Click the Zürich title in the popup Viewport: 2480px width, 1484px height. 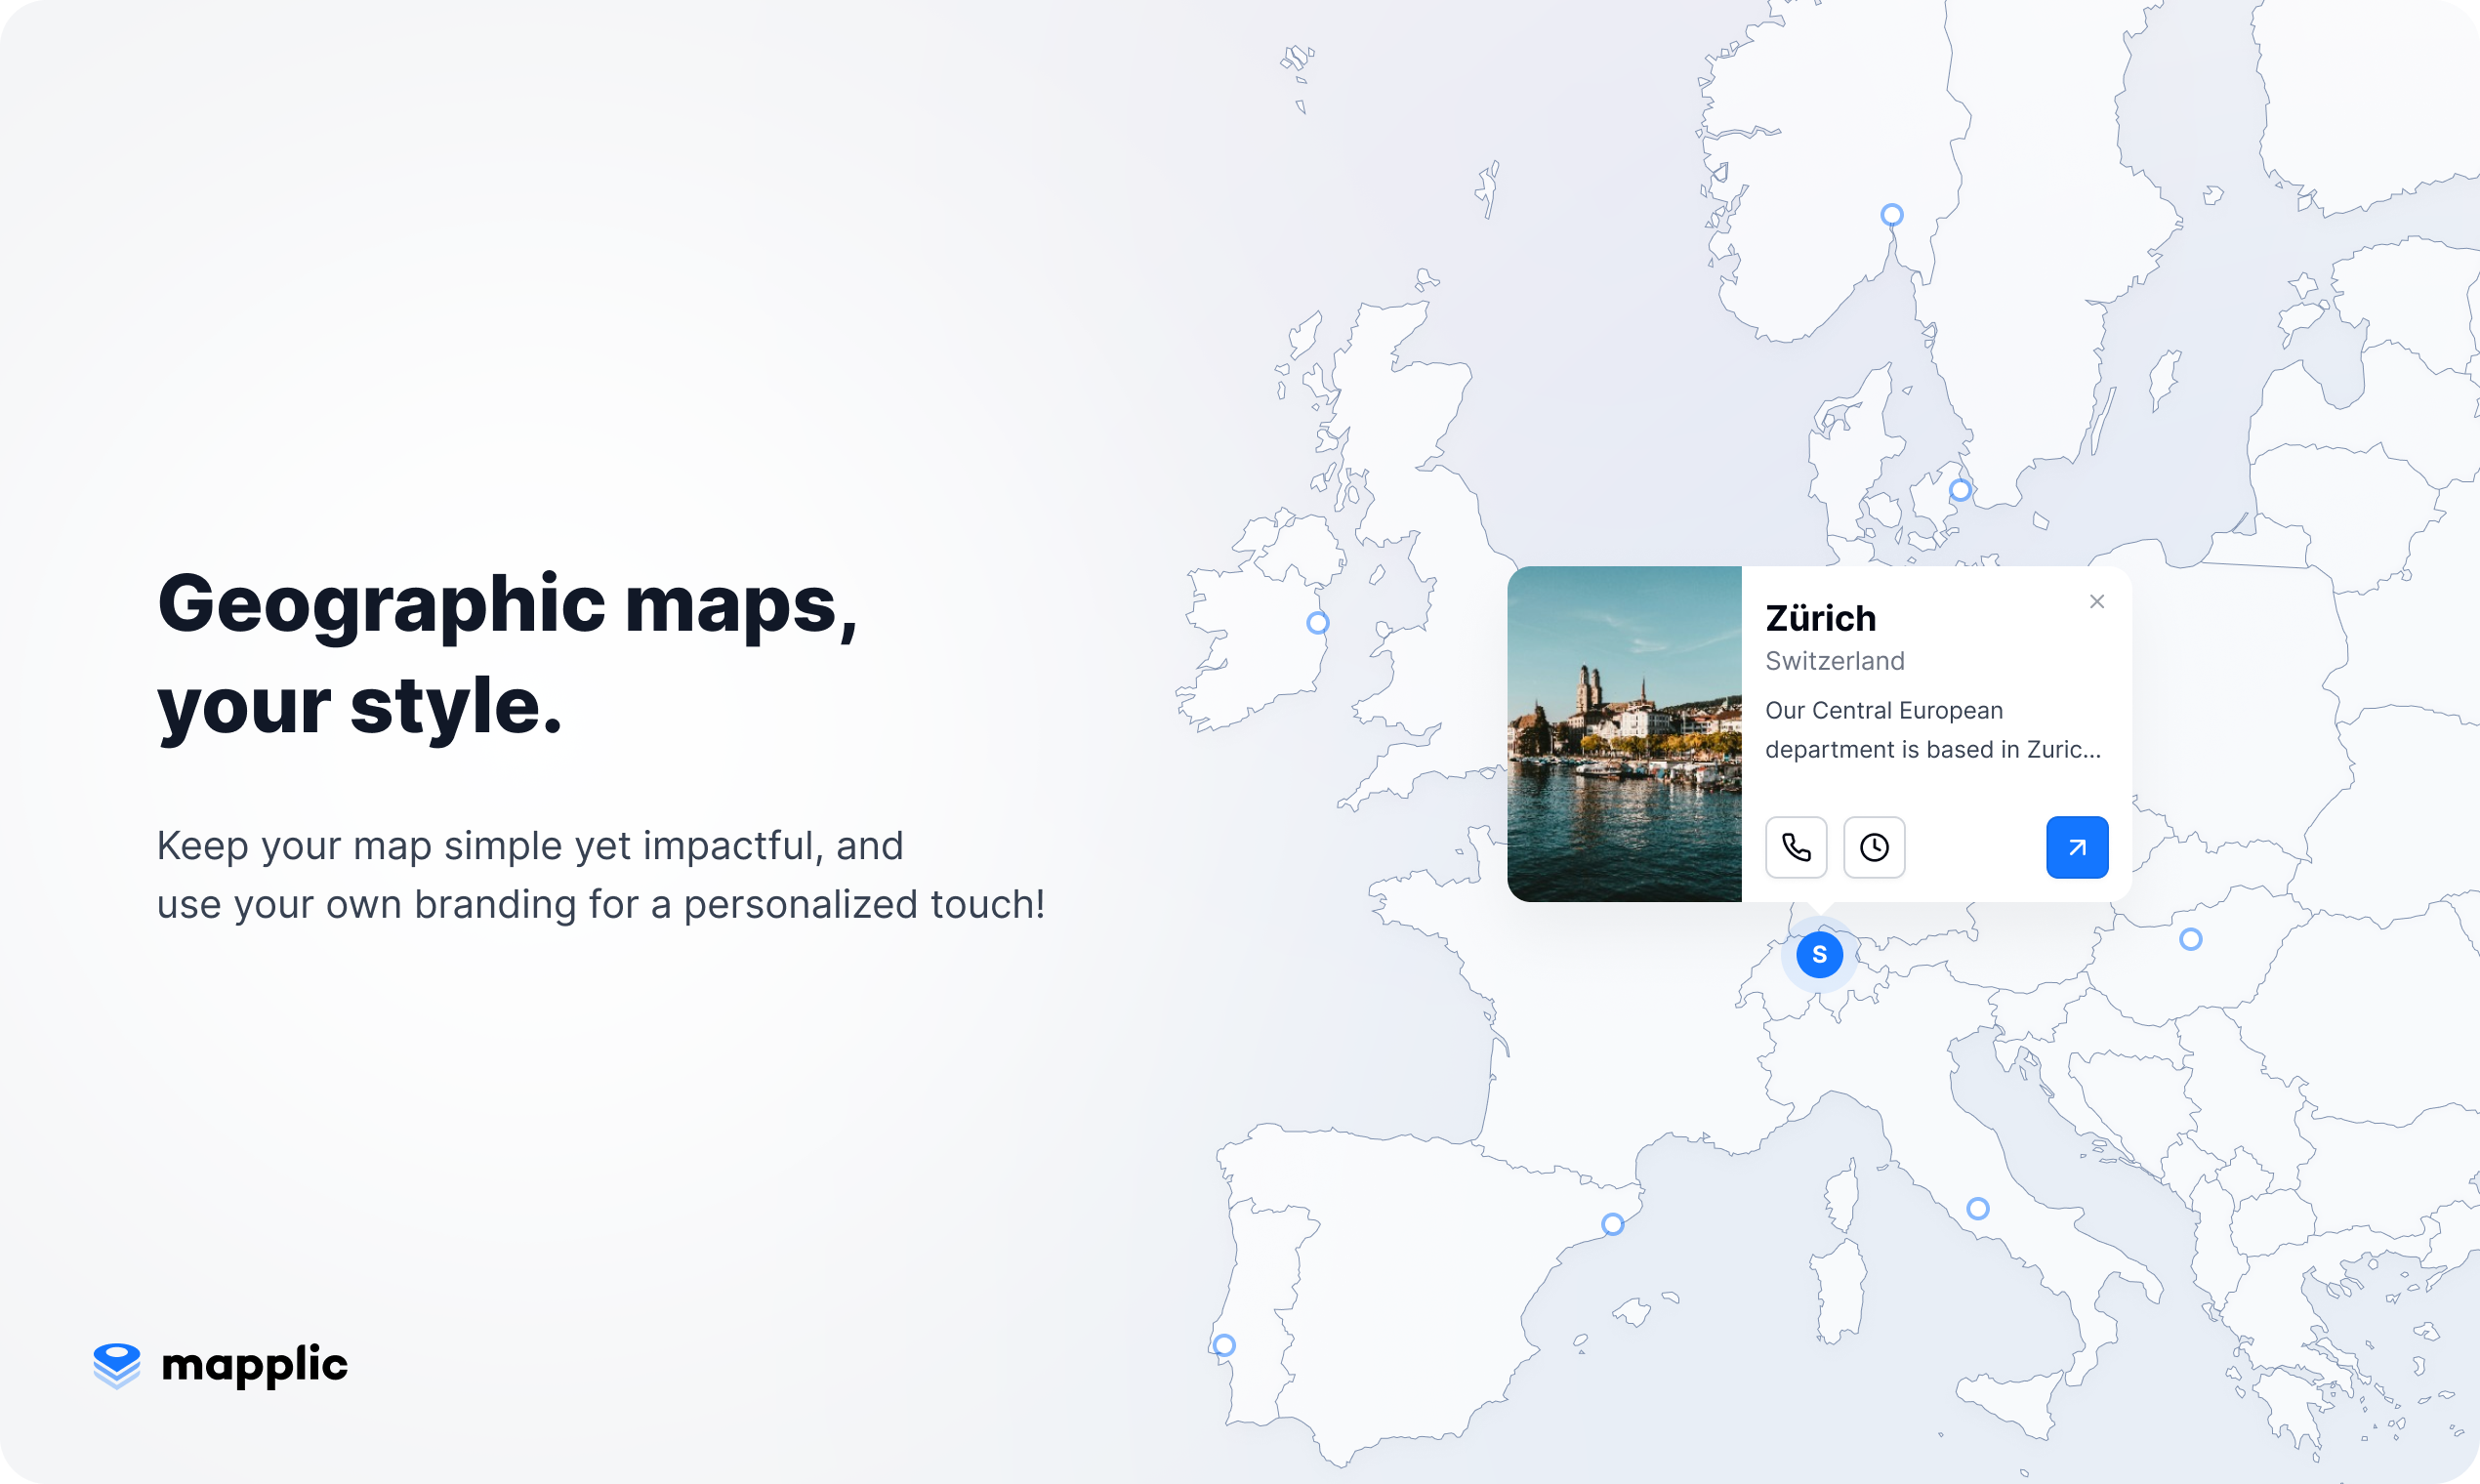[1821, 618]
